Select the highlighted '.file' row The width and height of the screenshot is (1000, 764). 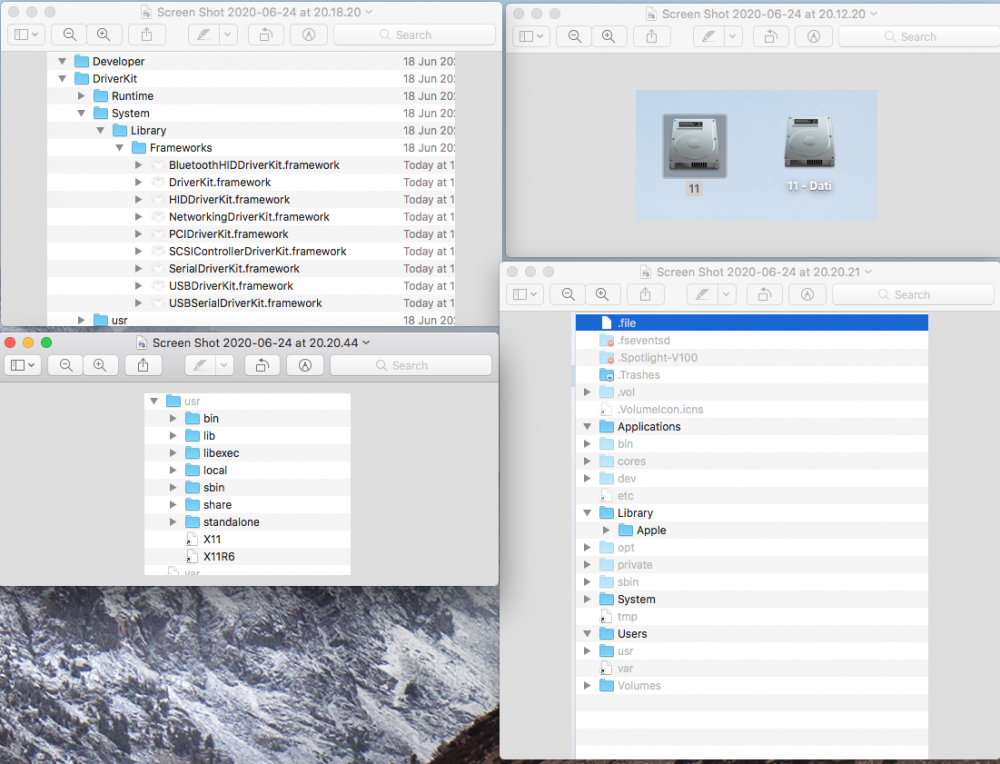tap(751, 323)
